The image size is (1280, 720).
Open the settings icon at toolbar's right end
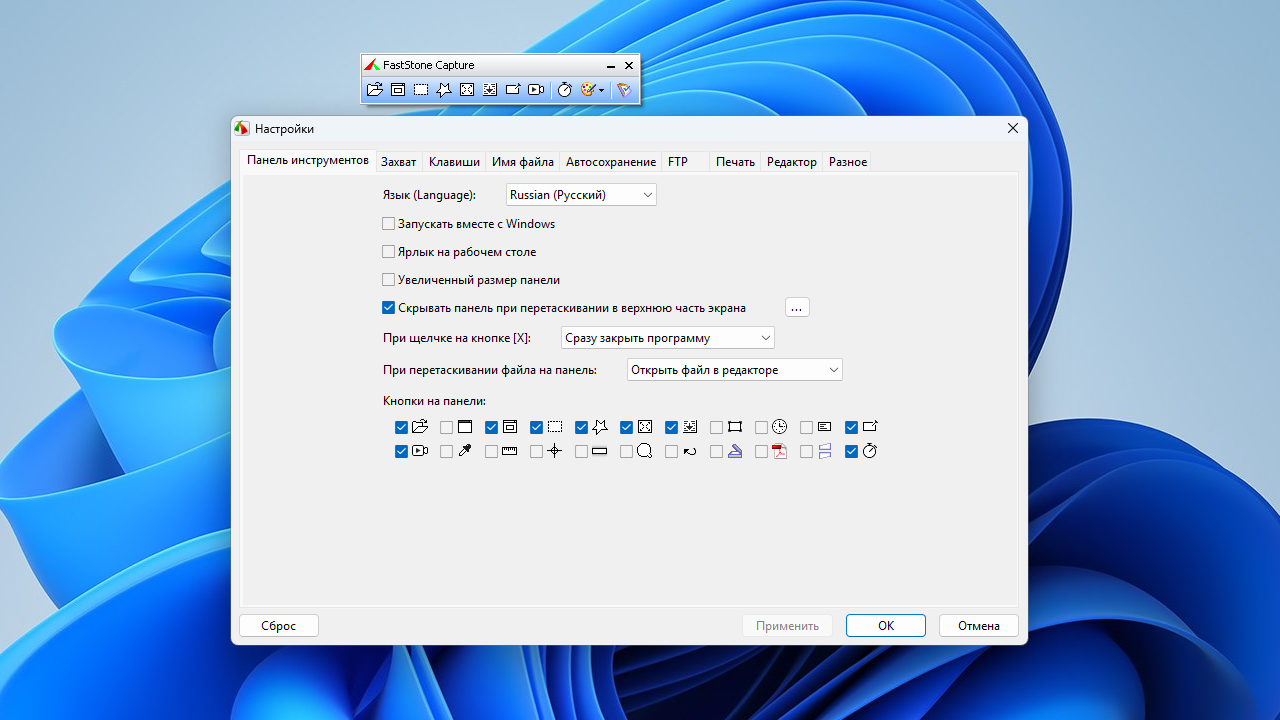(624, 90)
